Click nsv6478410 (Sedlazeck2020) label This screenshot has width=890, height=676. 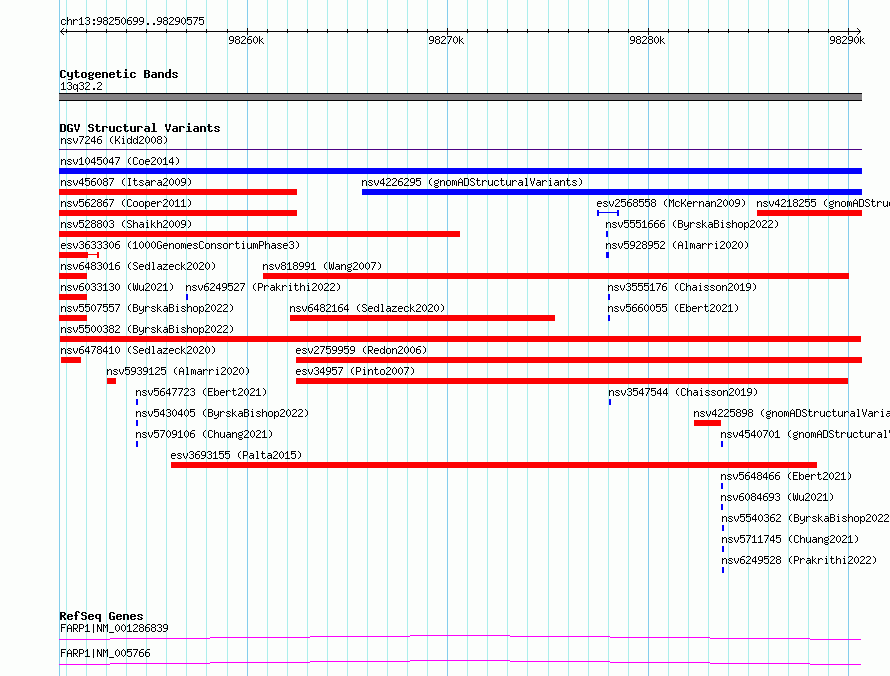pos(138,350)
